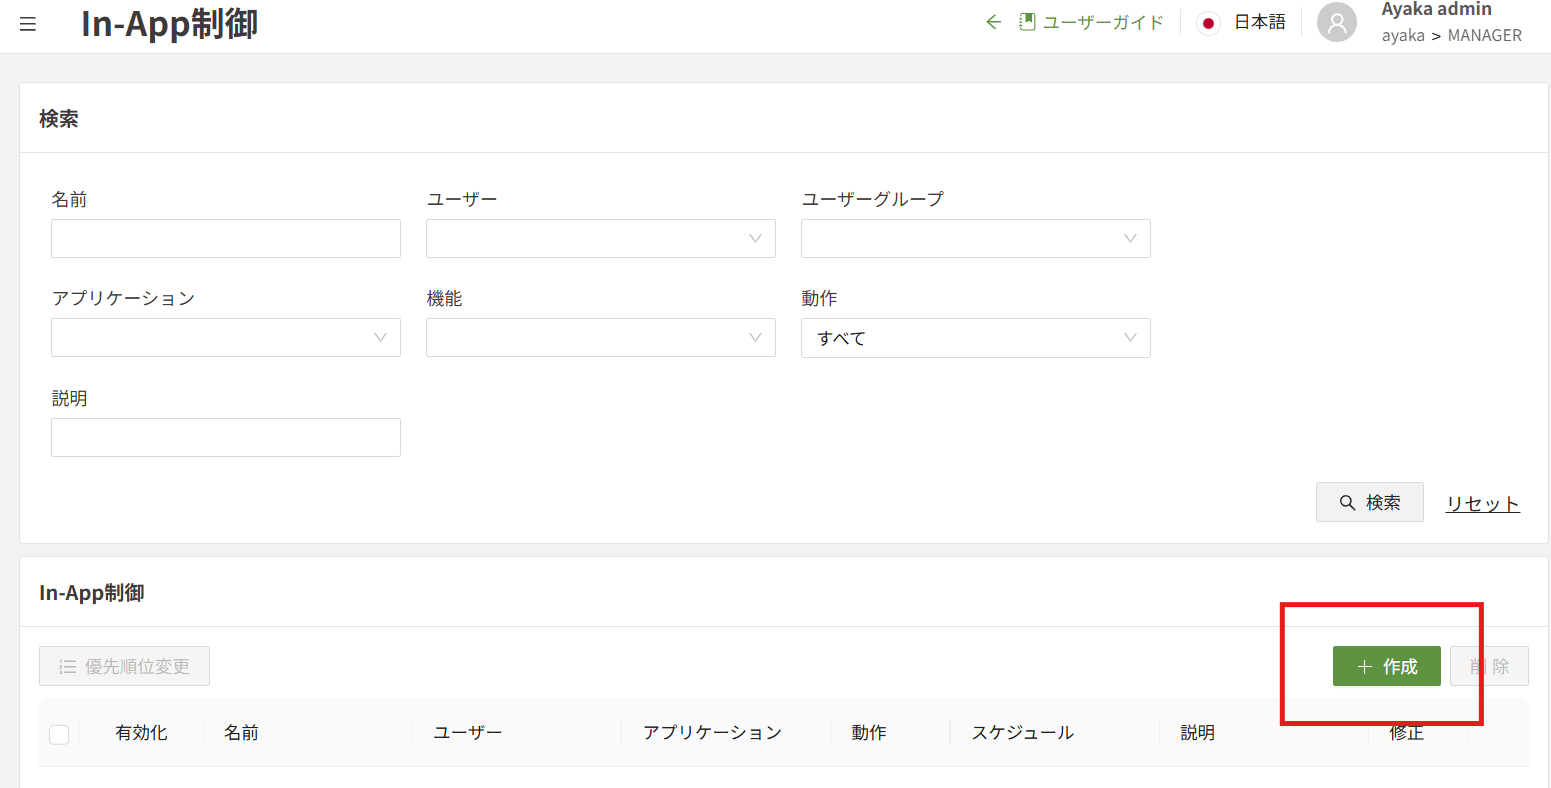Toggle the select-all checkbox in table header
Screen dimensions: 1551x788
[59, 735]
